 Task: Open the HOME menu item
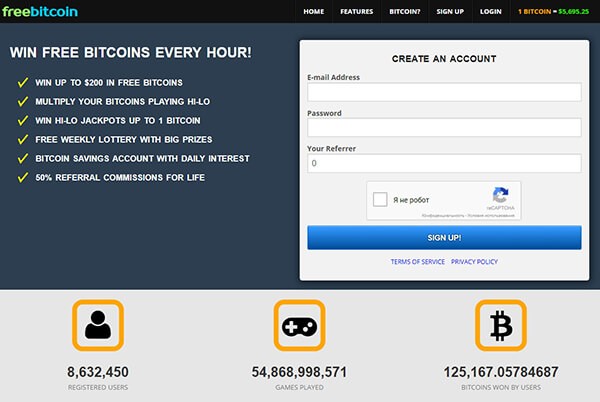click(314, 11)
